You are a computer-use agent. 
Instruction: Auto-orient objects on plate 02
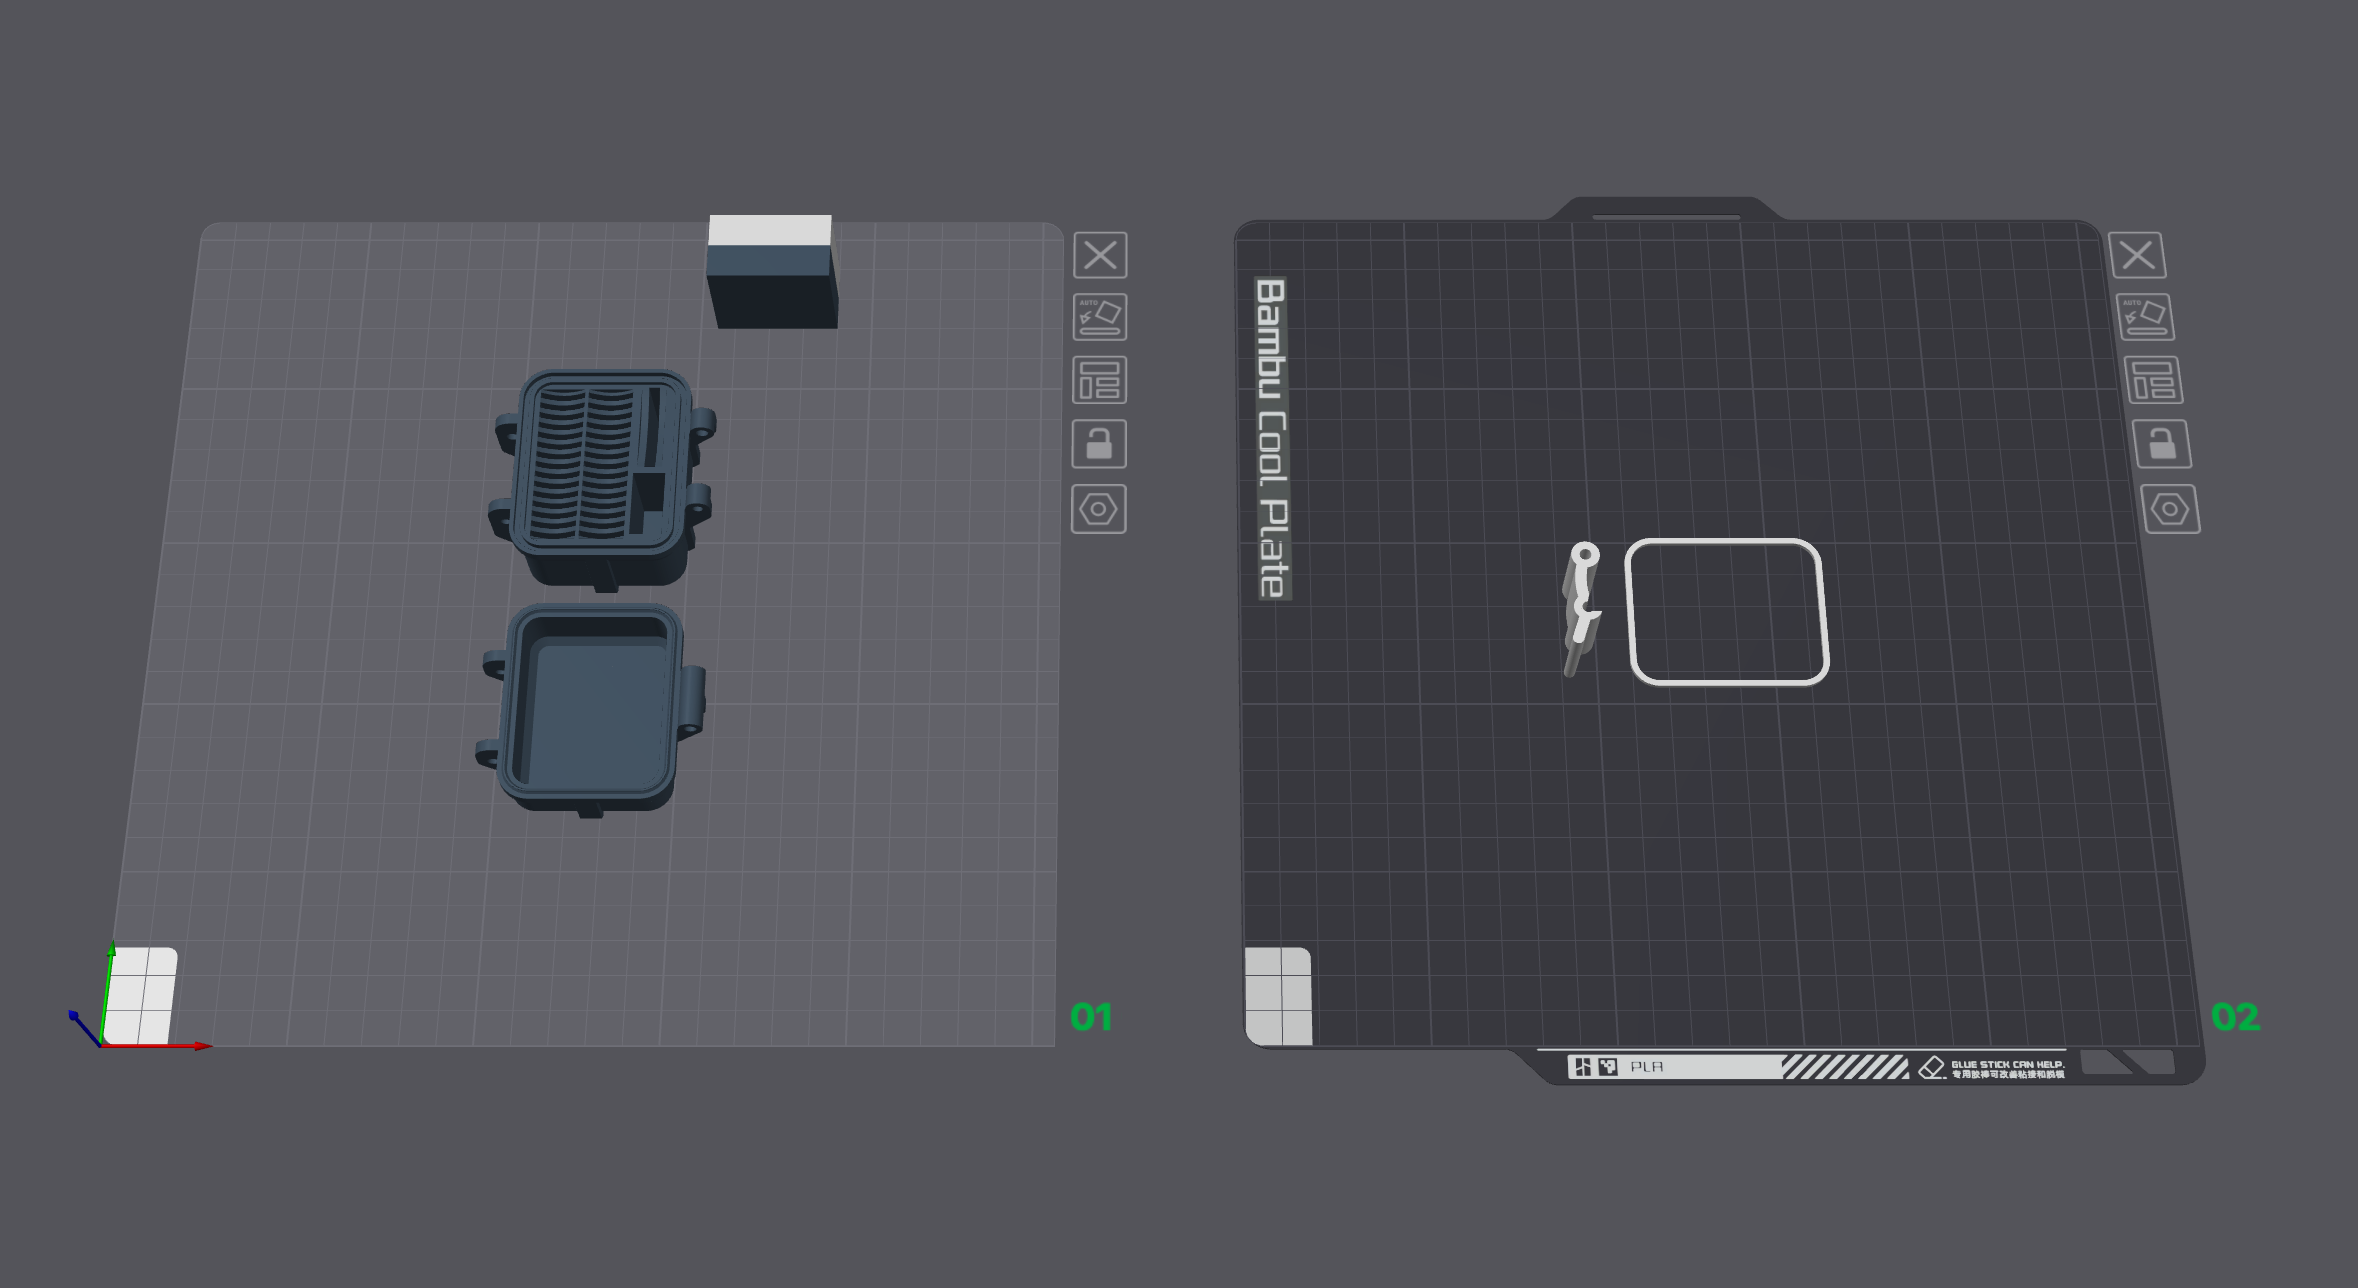(x=2146, y=317)
